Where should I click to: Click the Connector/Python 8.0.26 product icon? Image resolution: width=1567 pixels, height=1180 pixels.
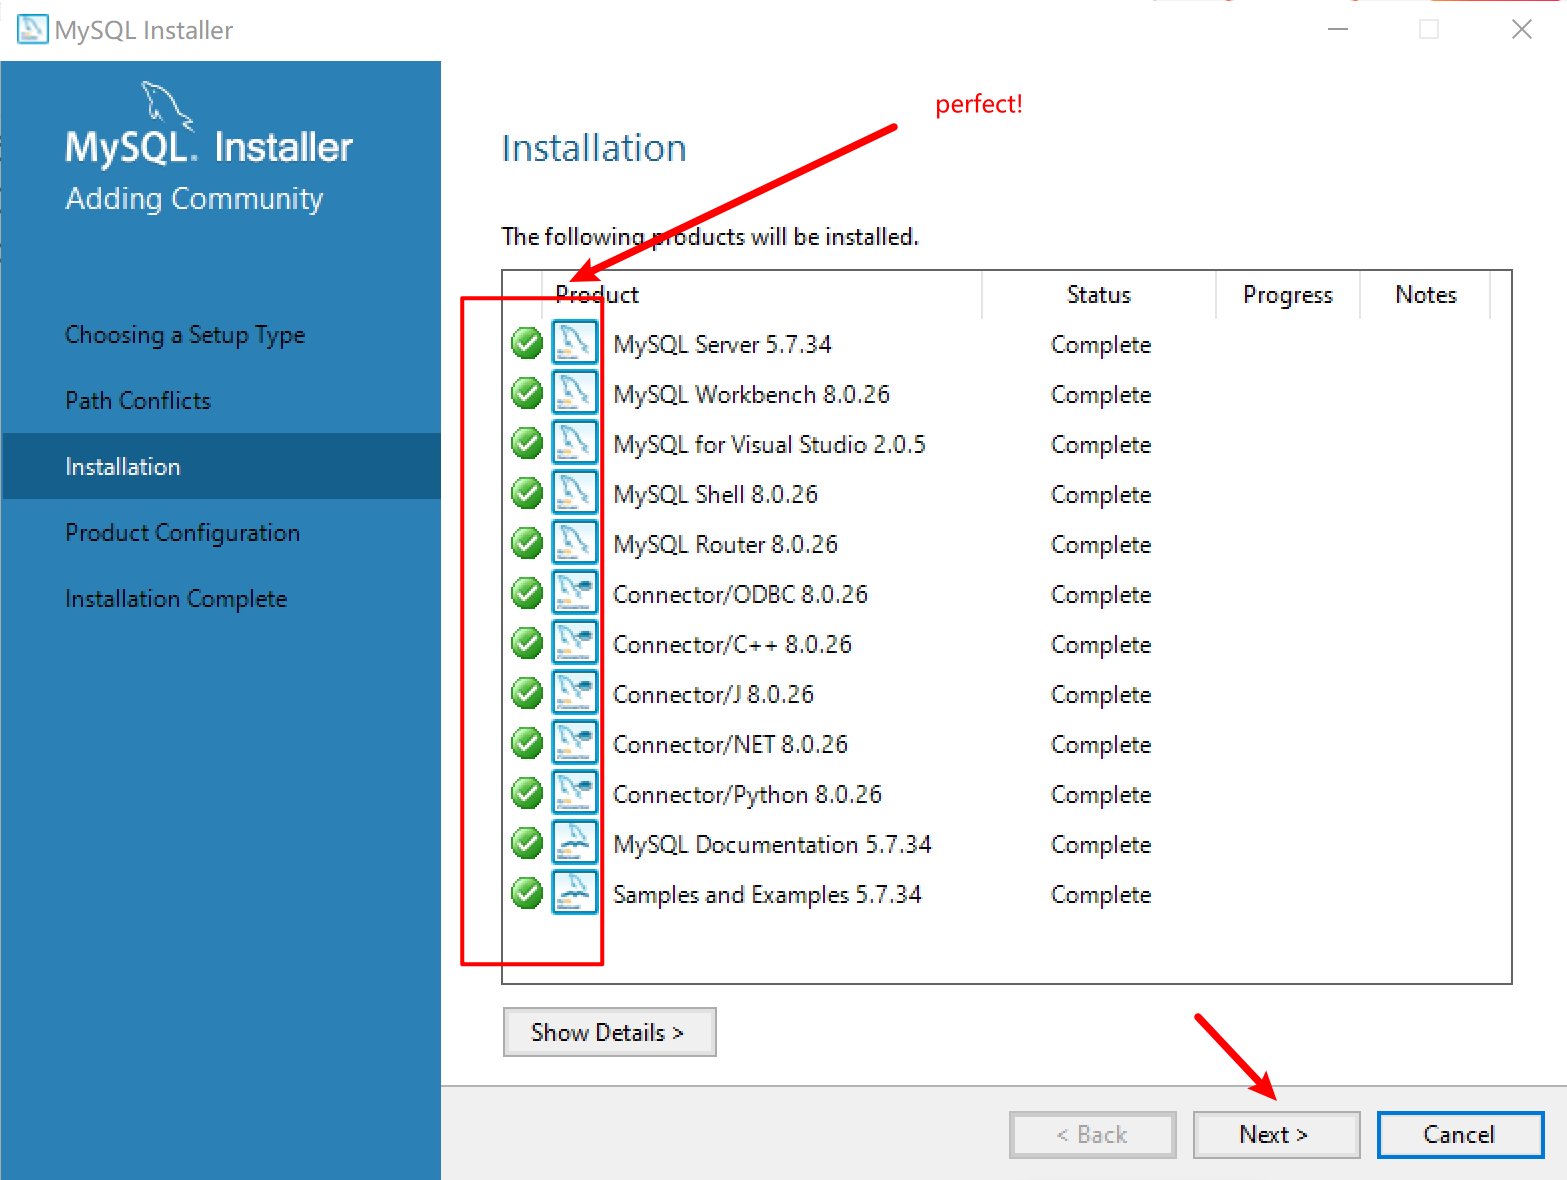click(x=575, y=793)
